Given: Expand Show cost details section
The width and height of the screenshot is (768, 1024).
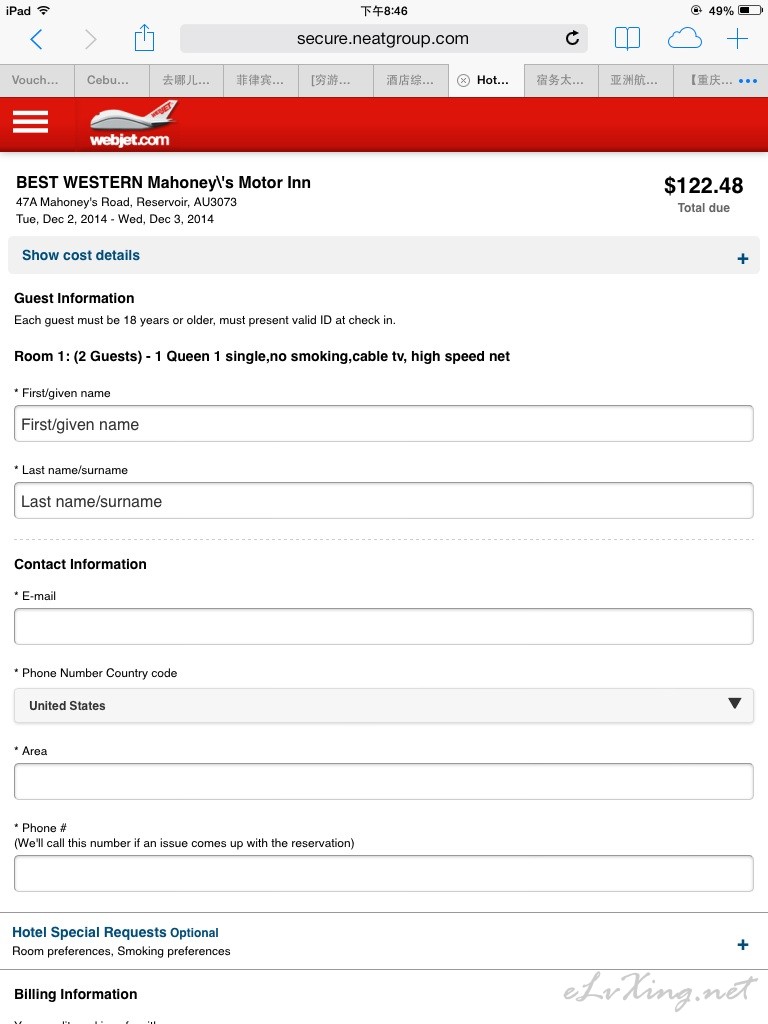Looking at the screenshot, I should tap(383, 255).
